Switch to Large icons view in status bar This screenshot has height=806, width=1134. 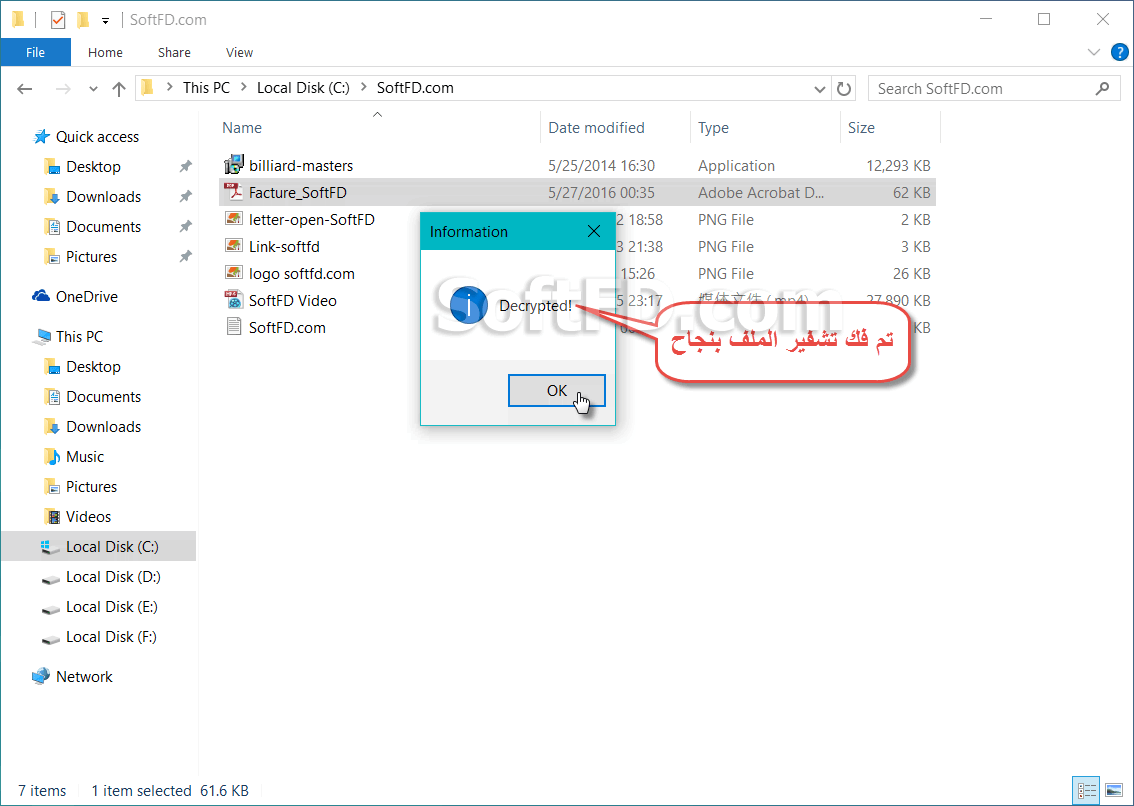tap(1114, 791)
